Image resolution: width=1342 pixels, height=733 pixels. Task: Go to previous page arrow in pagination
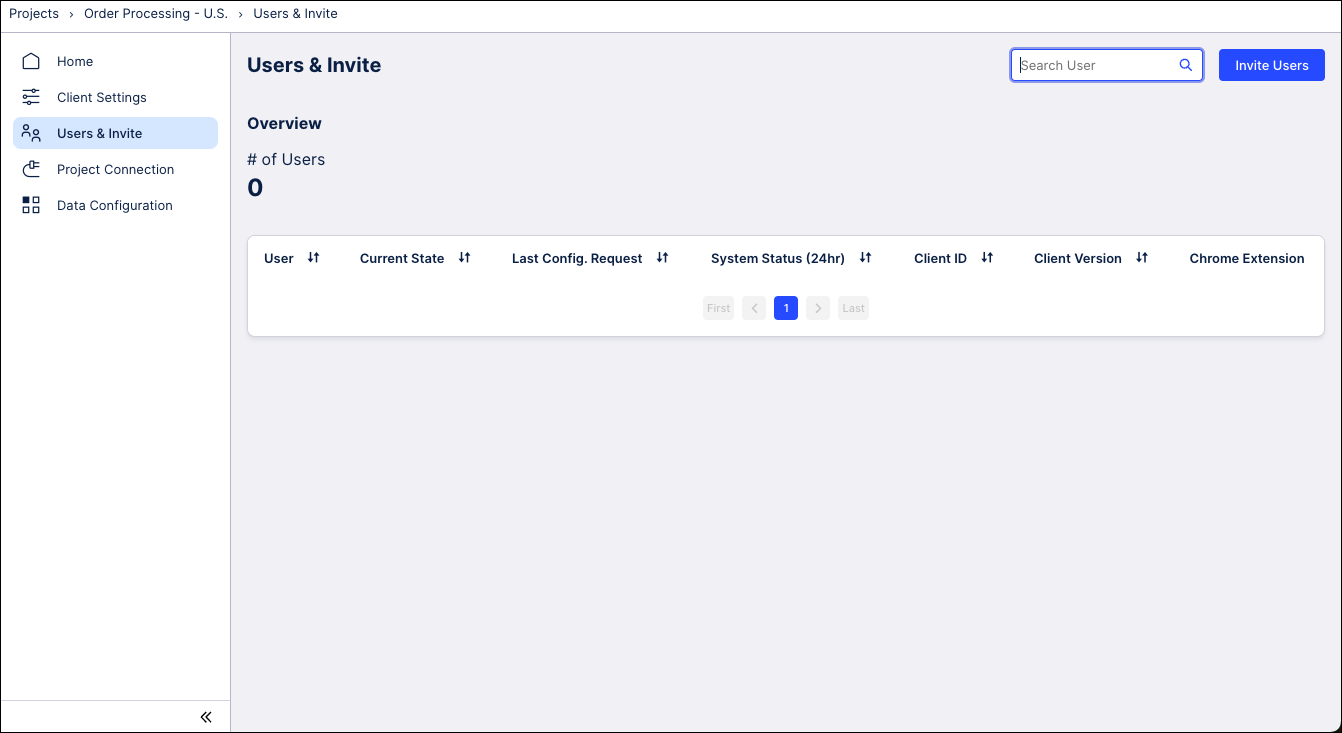[754, 308]
